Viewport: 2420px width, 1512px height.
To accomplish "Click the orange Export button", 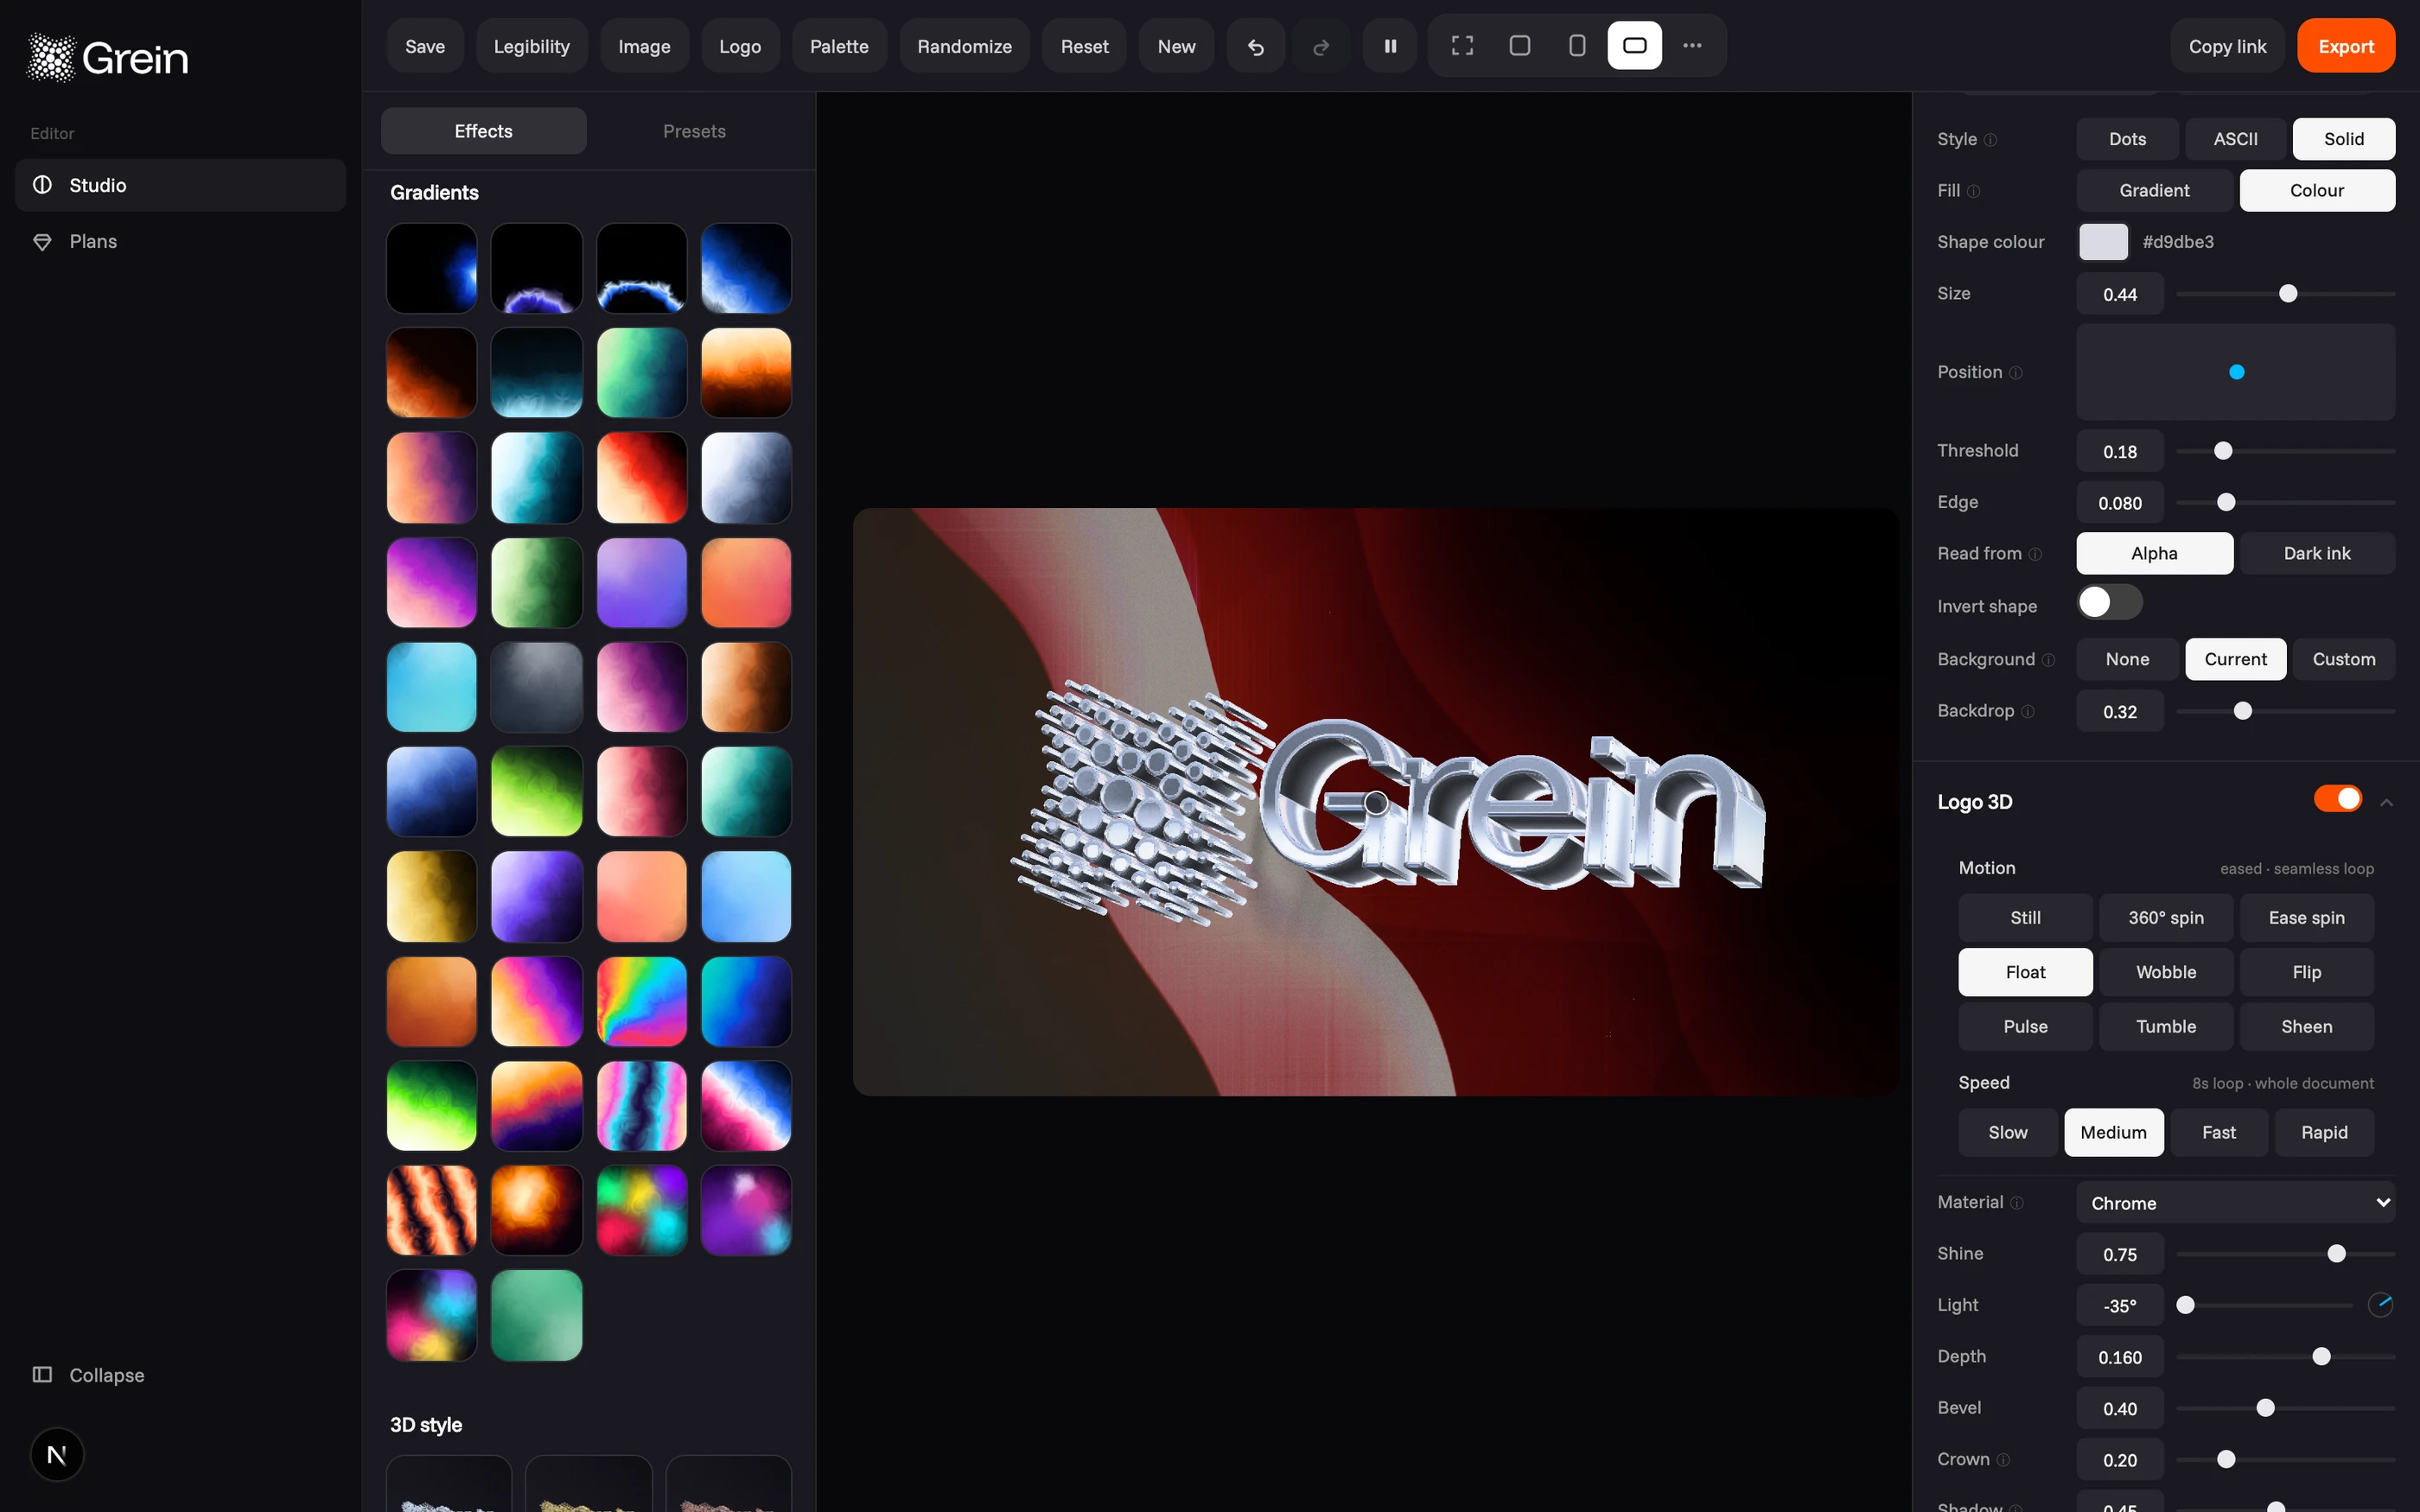I will click(x=2346, y=46).
